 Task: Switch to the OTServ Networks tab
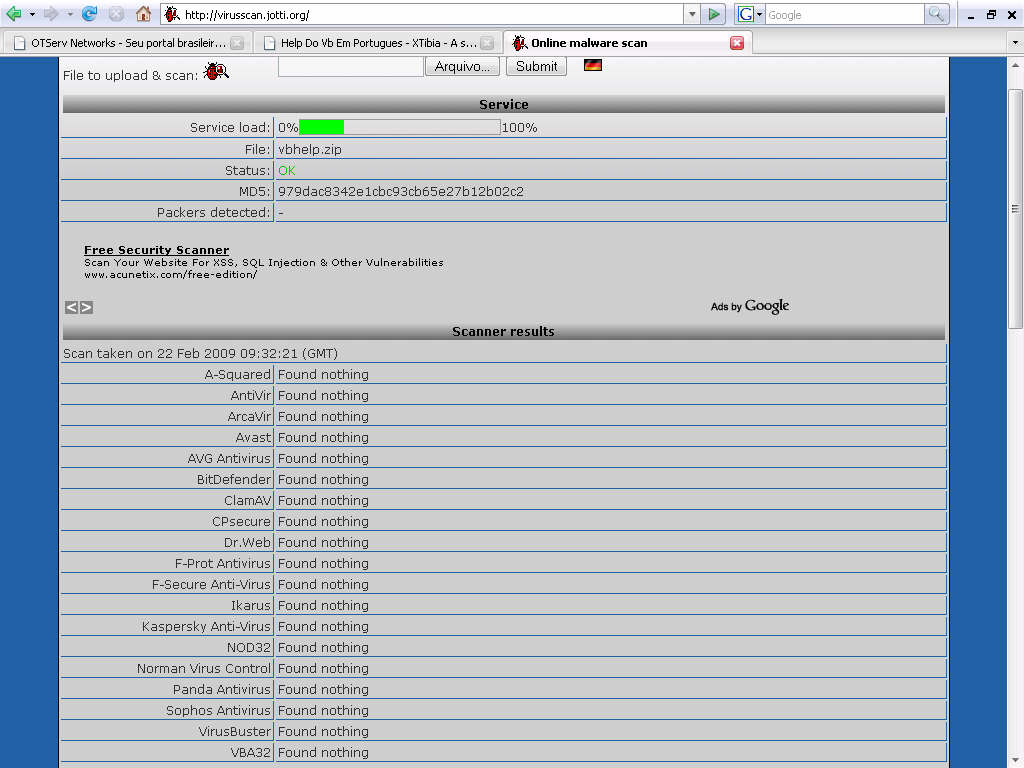click(128, 43)
